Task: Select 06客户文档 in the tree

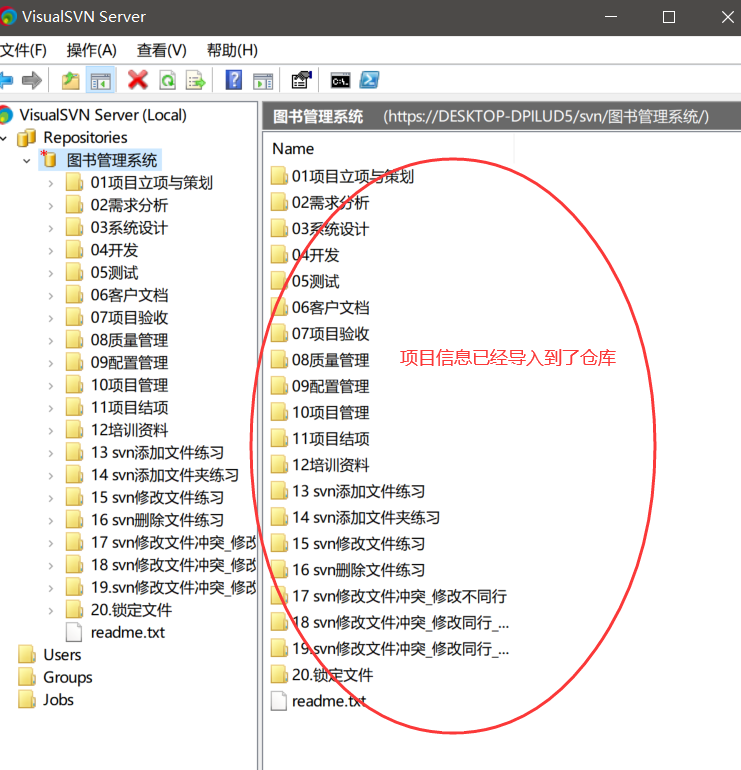Action: point(129,295)
